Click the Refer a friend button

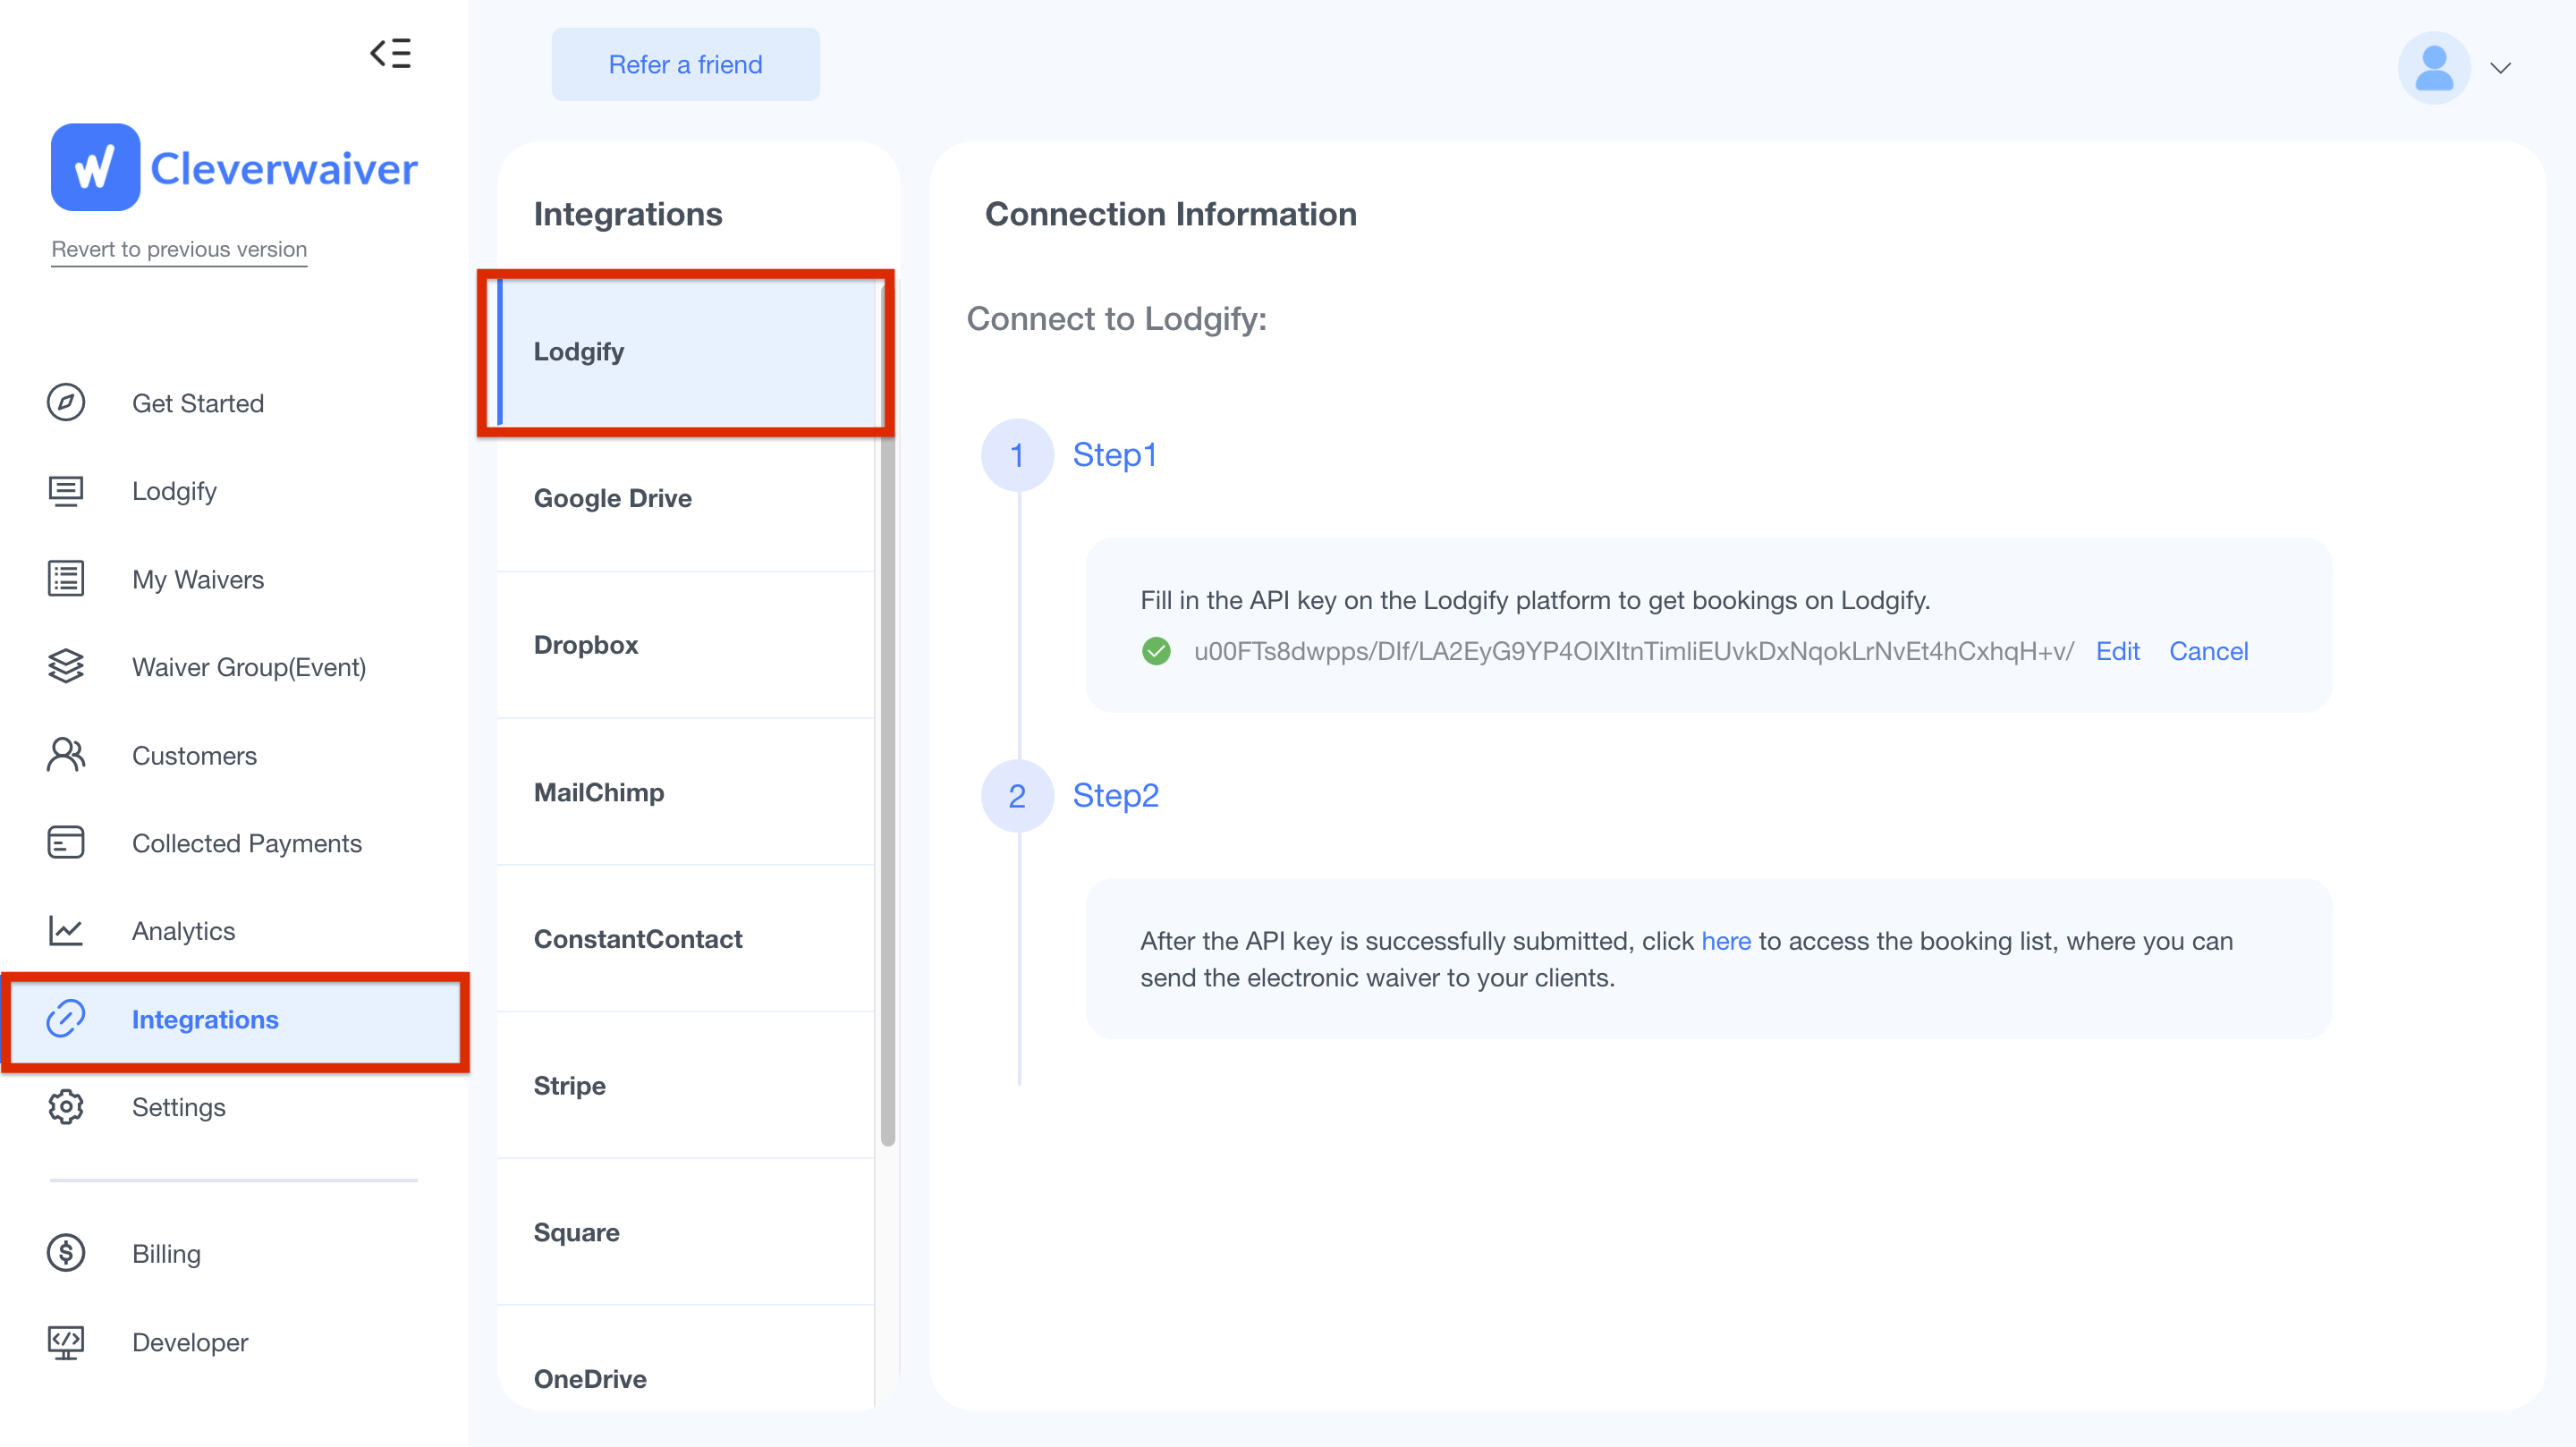click(685, 64)
